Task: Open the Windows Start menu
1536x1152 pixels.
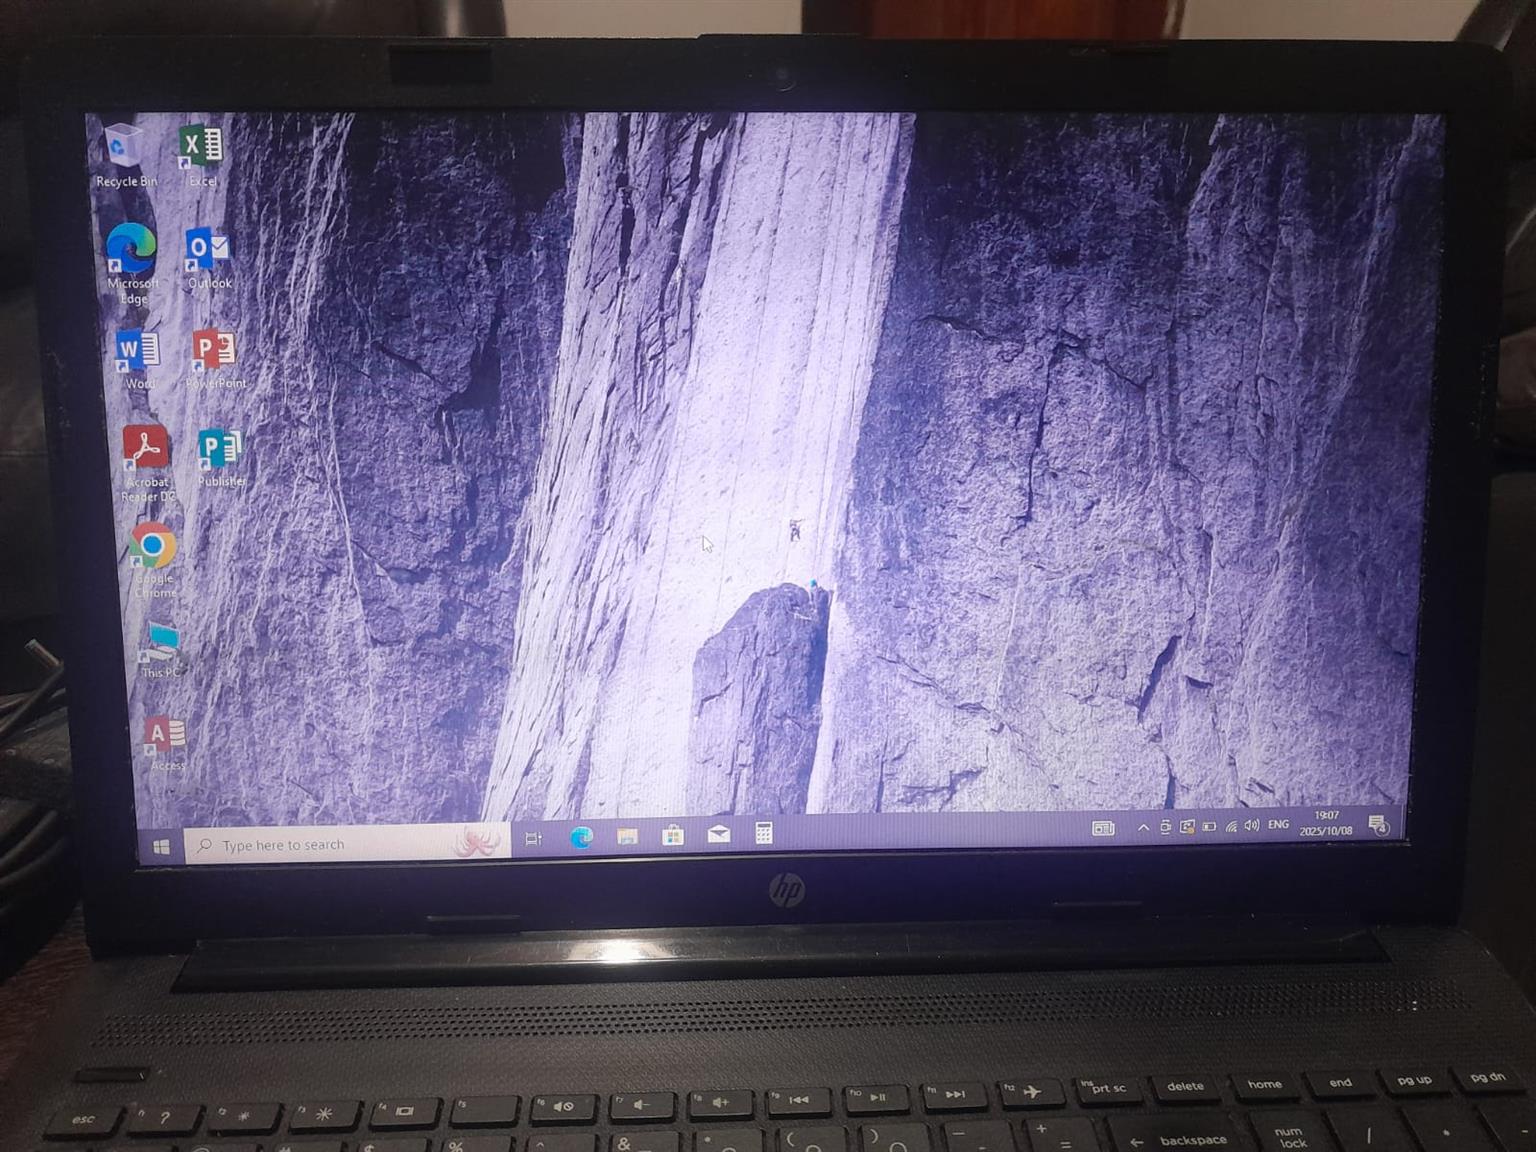Action: pyautogui.click(x=161, y=847)
